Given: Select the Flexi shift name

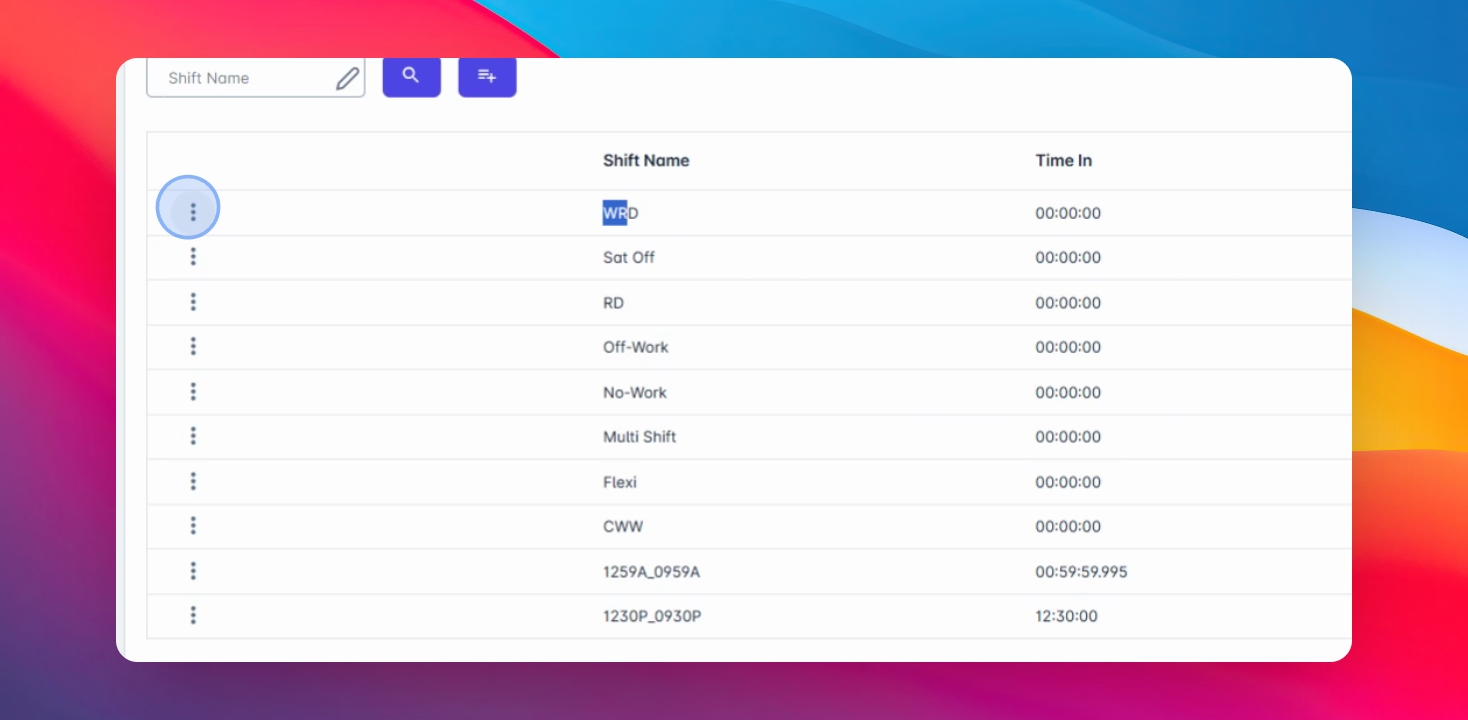Looking at the screenshot, I should click(x=620, y=482).
